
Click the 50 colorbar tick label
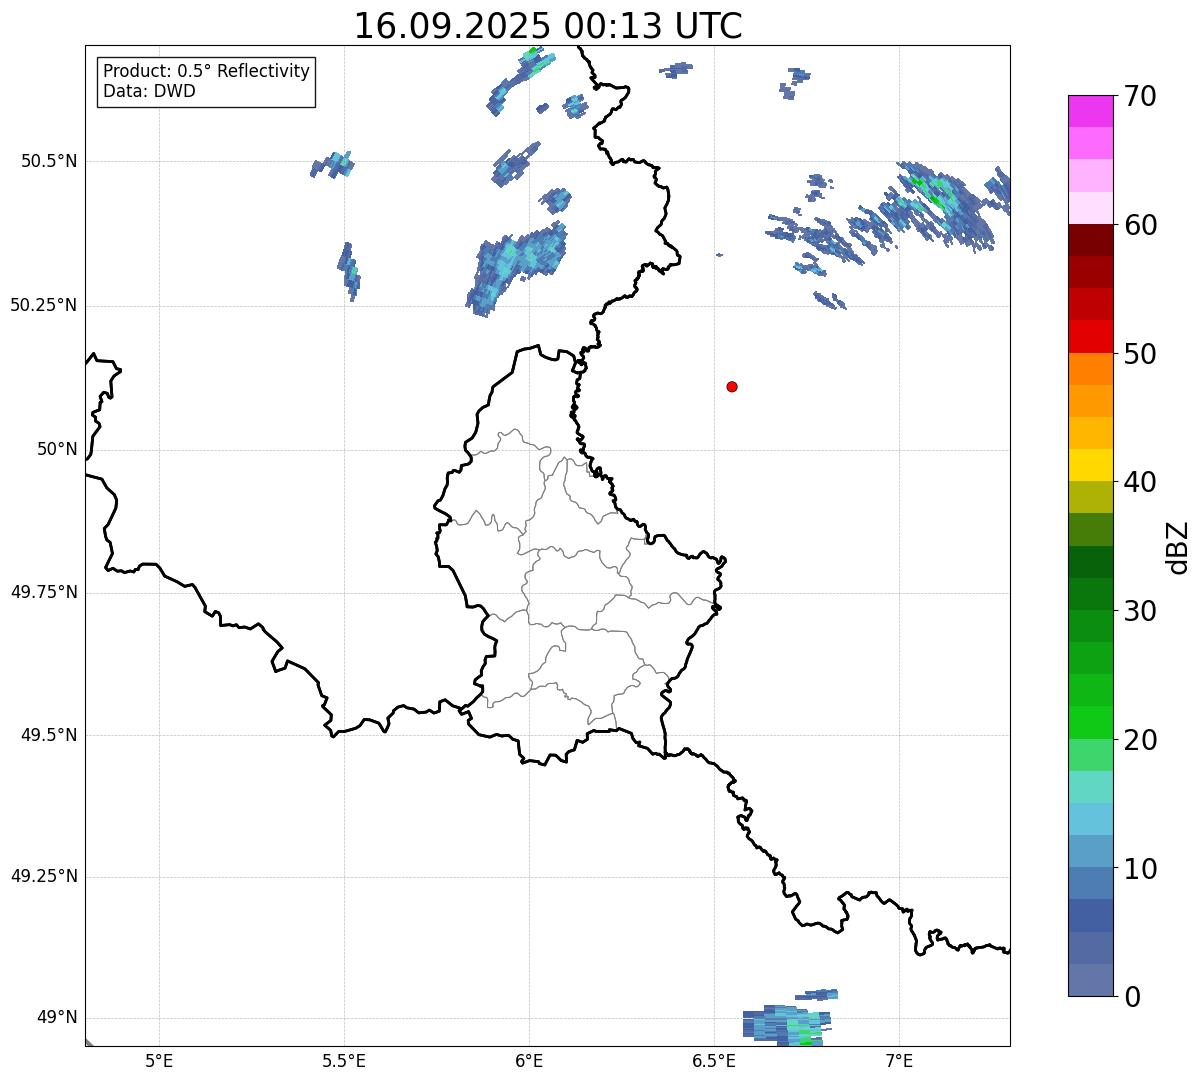click(x=1140, y=354)
